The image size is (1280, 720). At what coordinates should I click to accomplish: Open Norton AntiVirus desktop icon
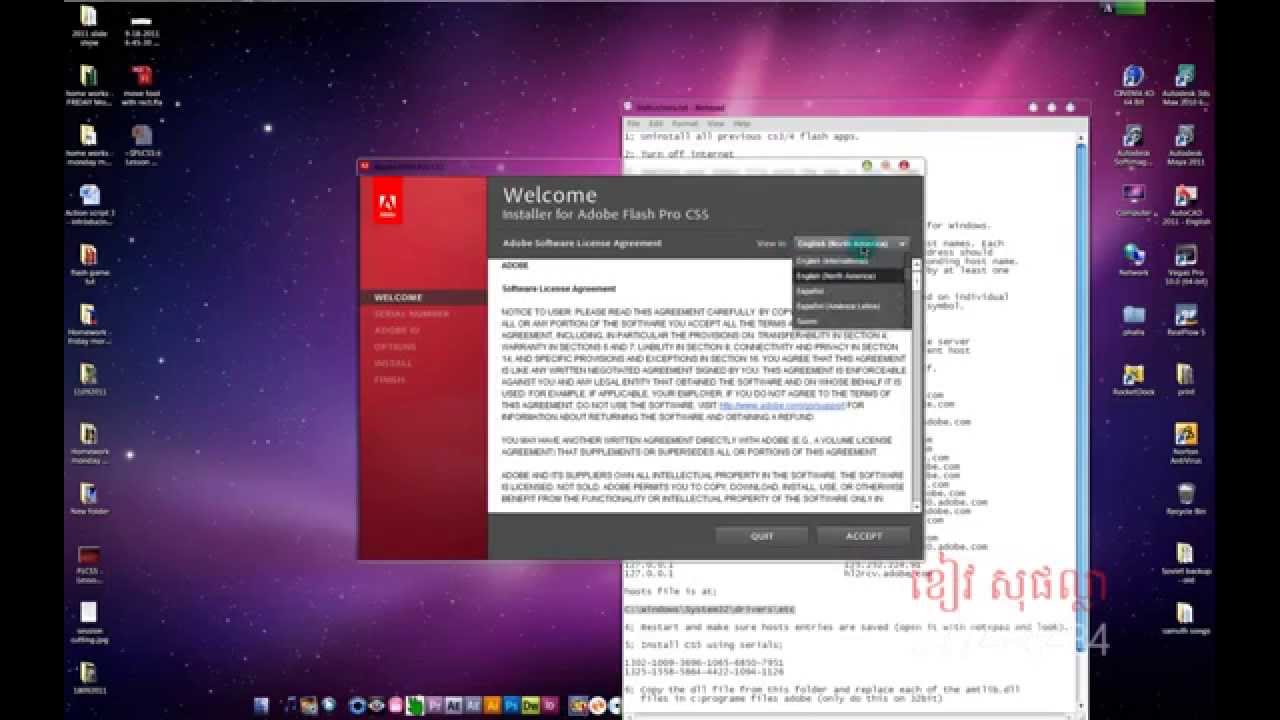click(1185, 444)
